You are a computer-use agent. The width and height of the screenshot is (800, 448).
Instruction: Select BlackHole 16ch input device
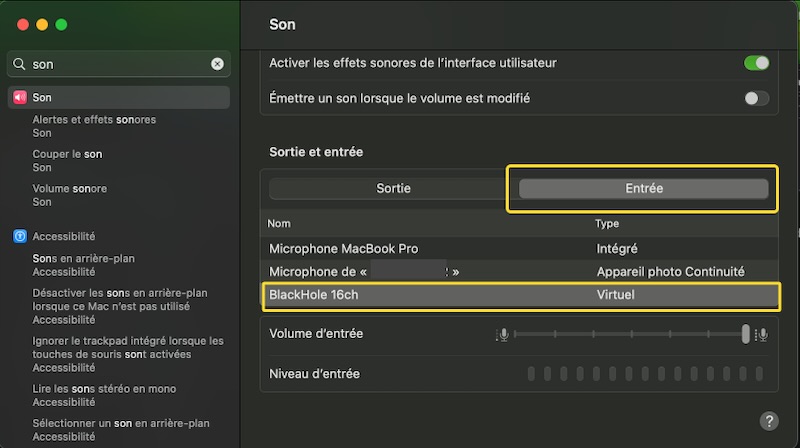coord(519,295)
